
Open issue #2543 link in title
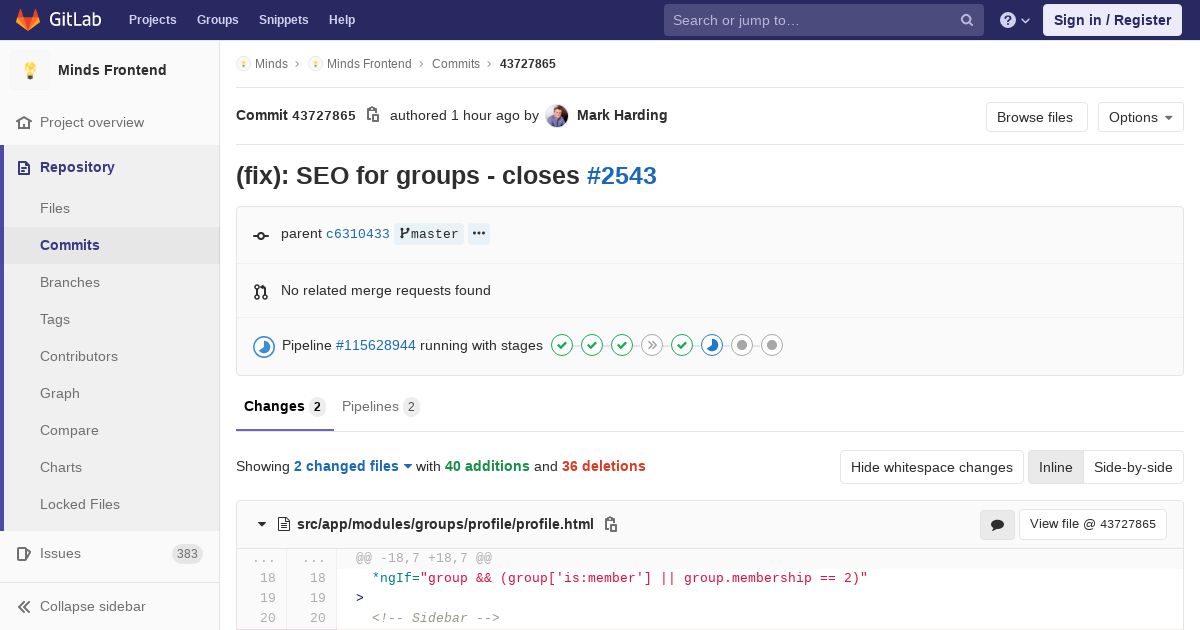click(x=621, y=175)
